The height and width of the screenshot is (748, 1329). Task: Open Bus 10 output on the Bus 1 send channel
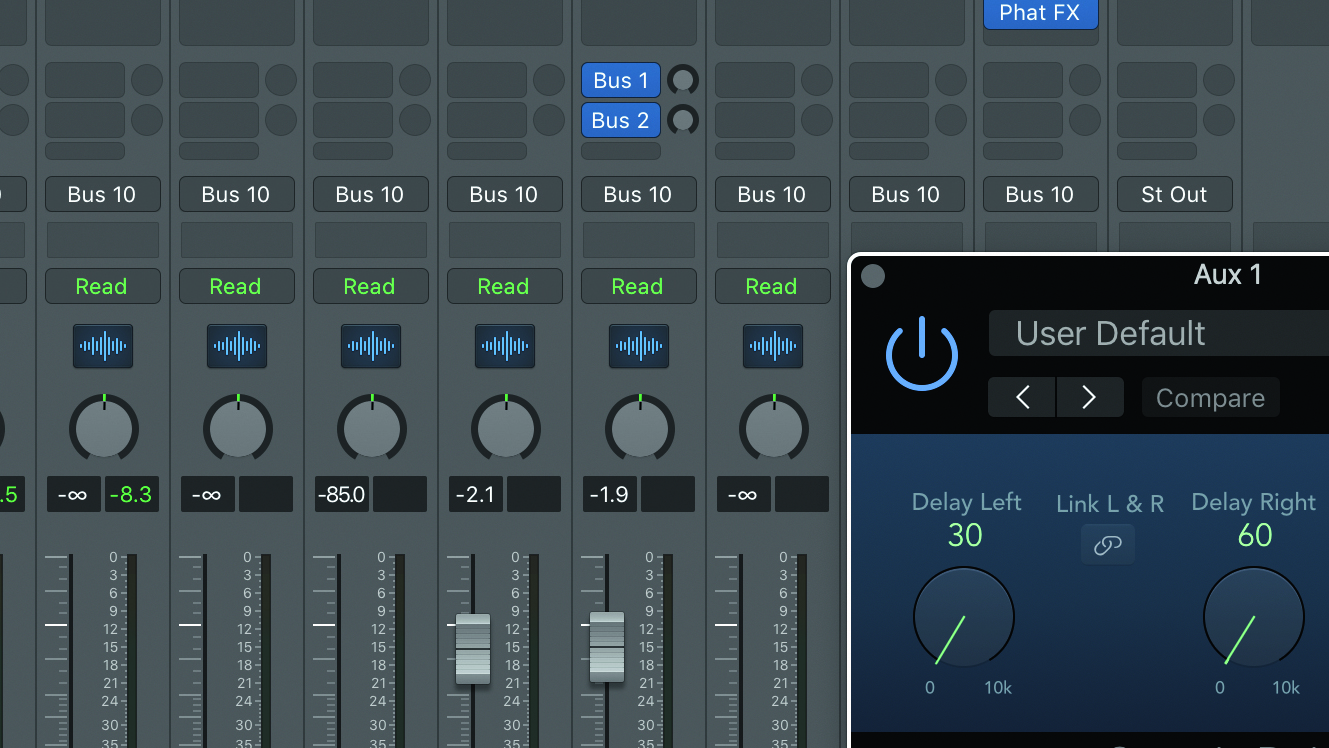[638, 194]
